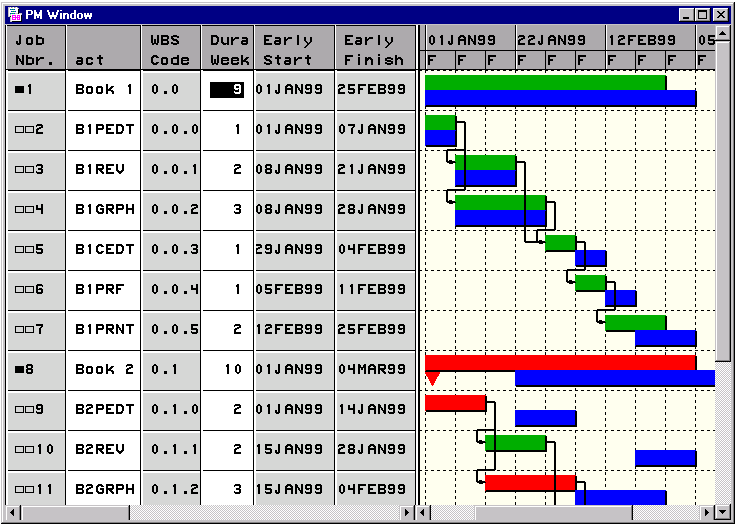Click Gantt pane right scroll arrow
Viewport: 738px width, 526px height.
click(707, 512)
